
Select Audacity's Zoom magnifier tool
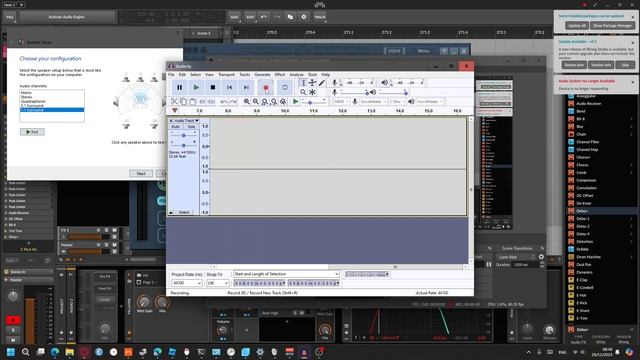302,92
